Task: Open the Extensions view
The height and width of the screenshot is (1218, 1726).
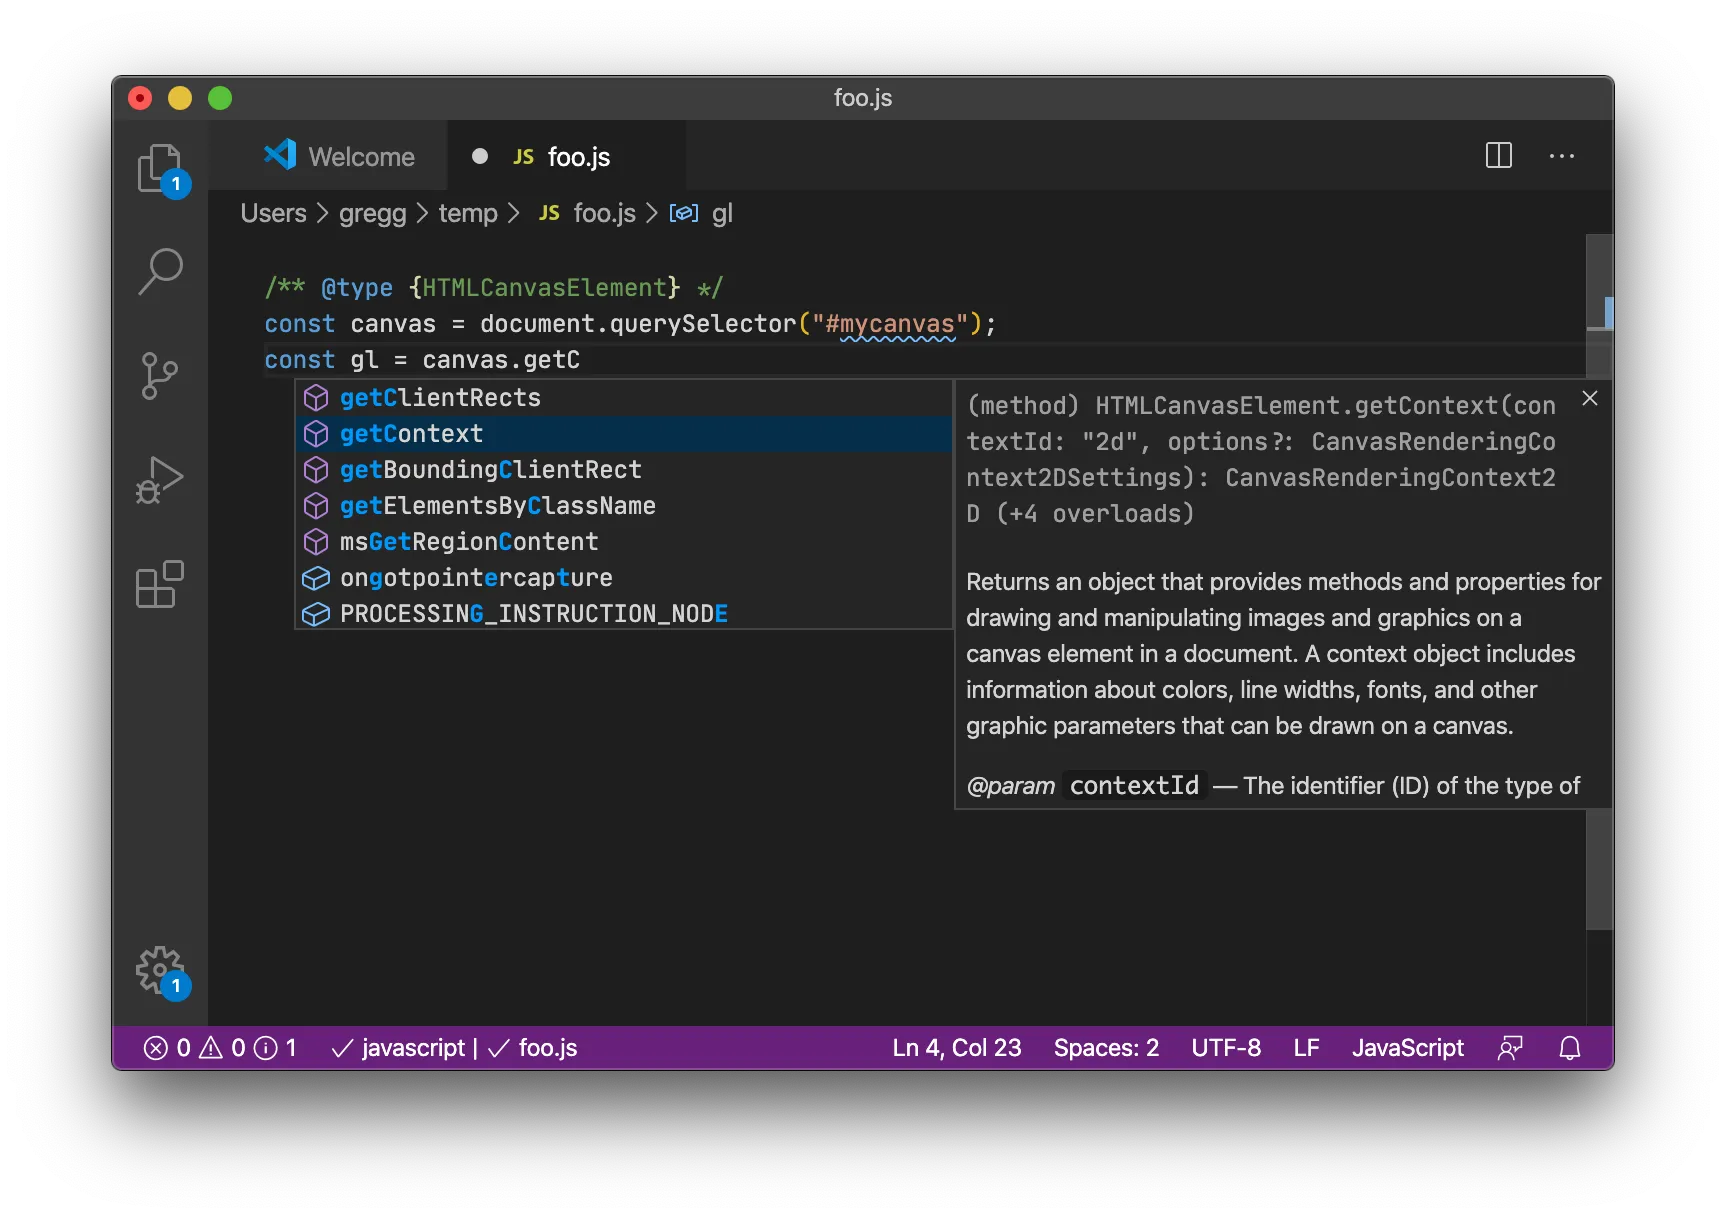Action: click(160, 584)
